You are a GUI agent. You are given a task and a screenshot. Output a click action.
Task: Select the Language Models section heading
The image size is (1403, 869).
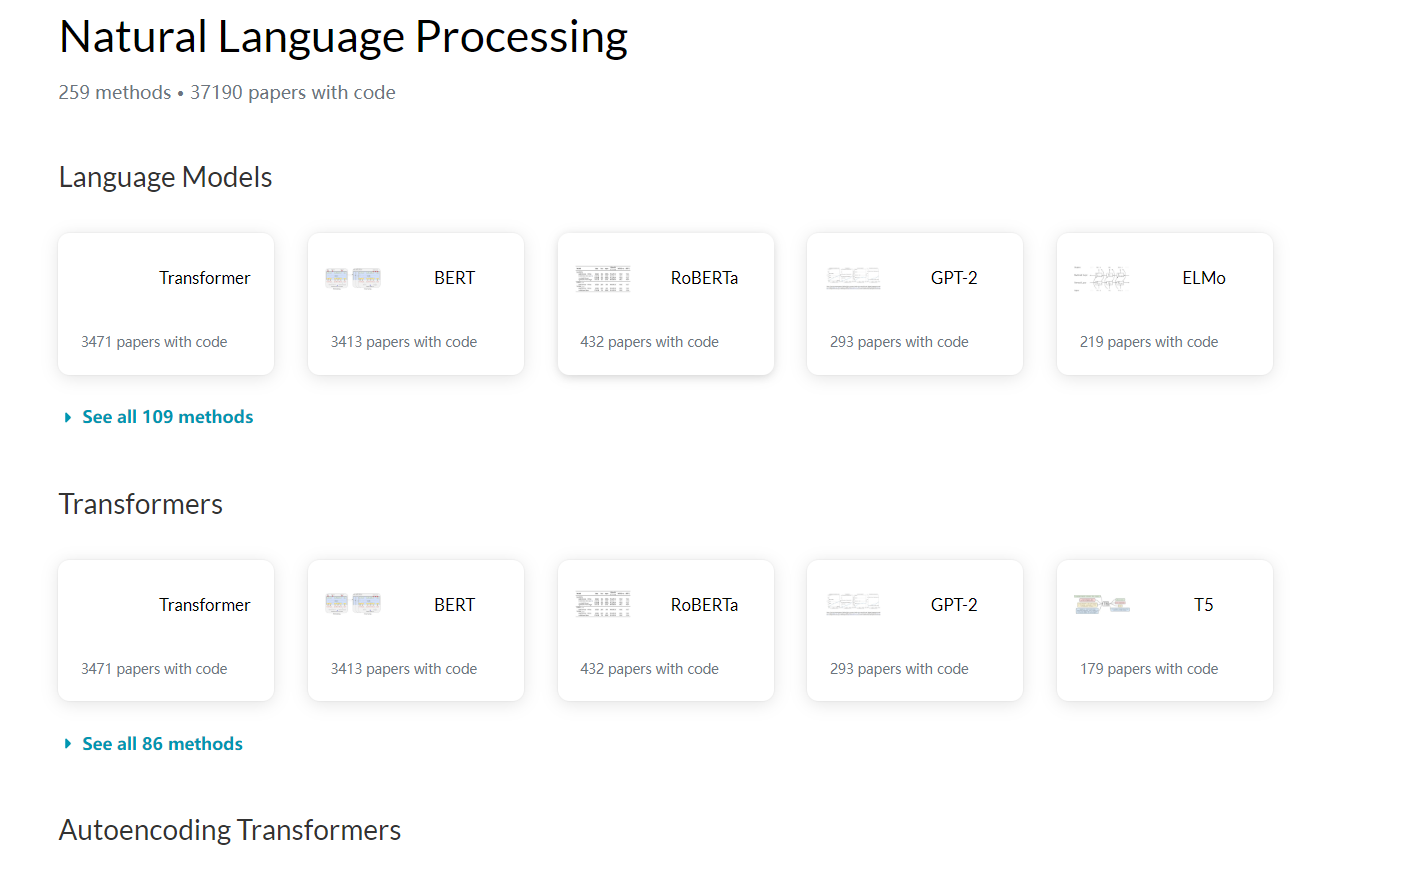pos(165,177)
